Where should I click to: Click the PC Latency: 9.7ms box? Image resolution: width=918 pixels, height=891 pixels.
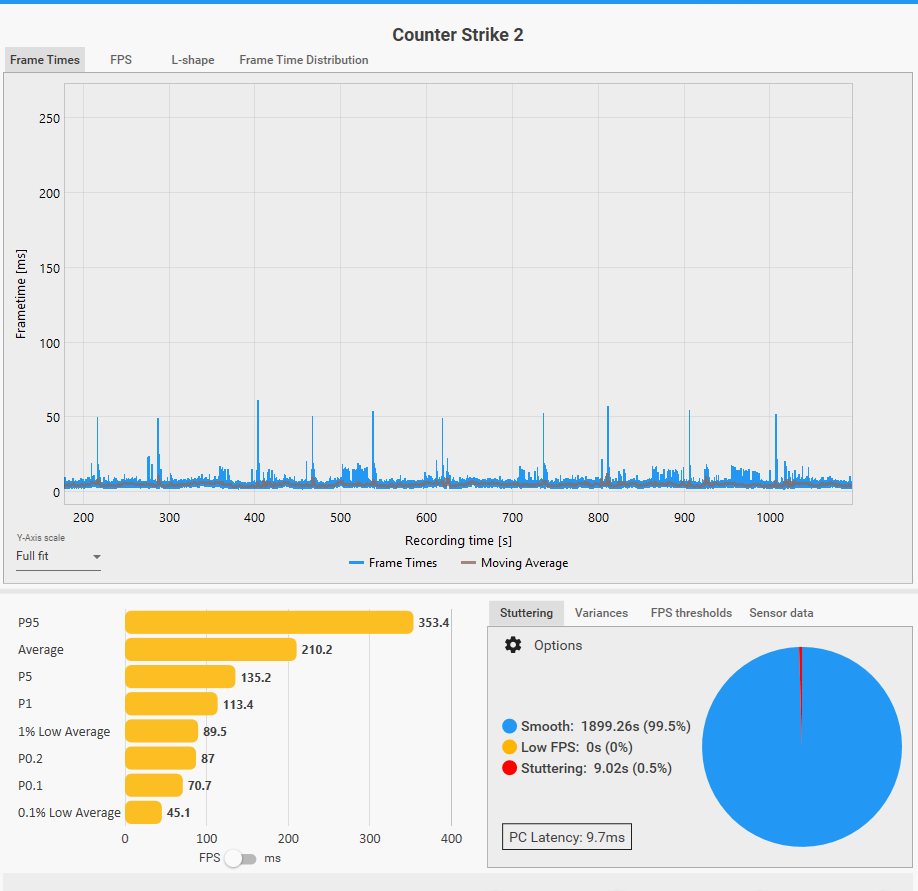point(567,837)
